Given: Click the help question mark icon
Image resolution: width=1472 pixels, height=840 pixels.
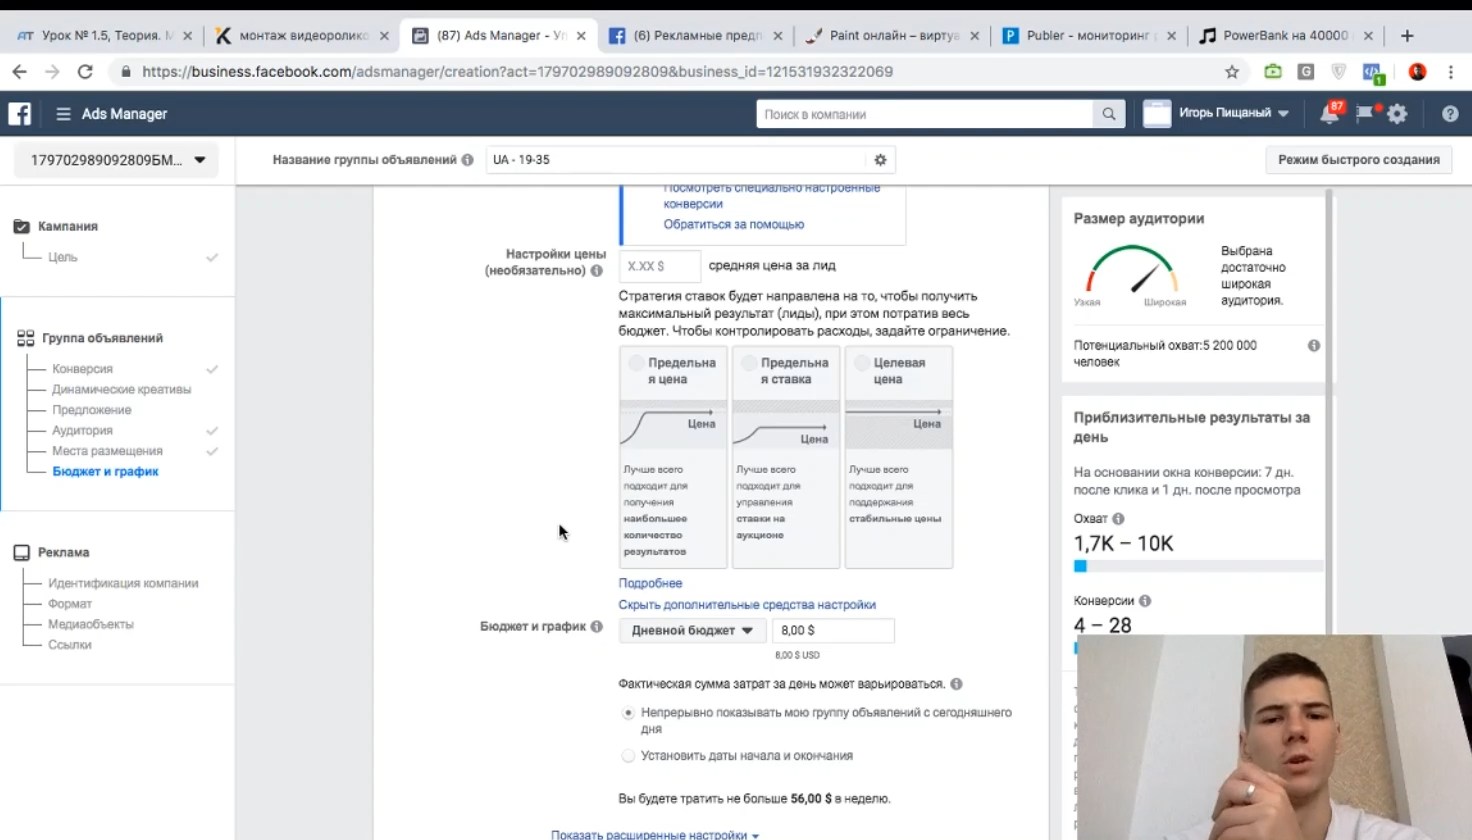Looking at the screenshot, I should click(1449, 114).
